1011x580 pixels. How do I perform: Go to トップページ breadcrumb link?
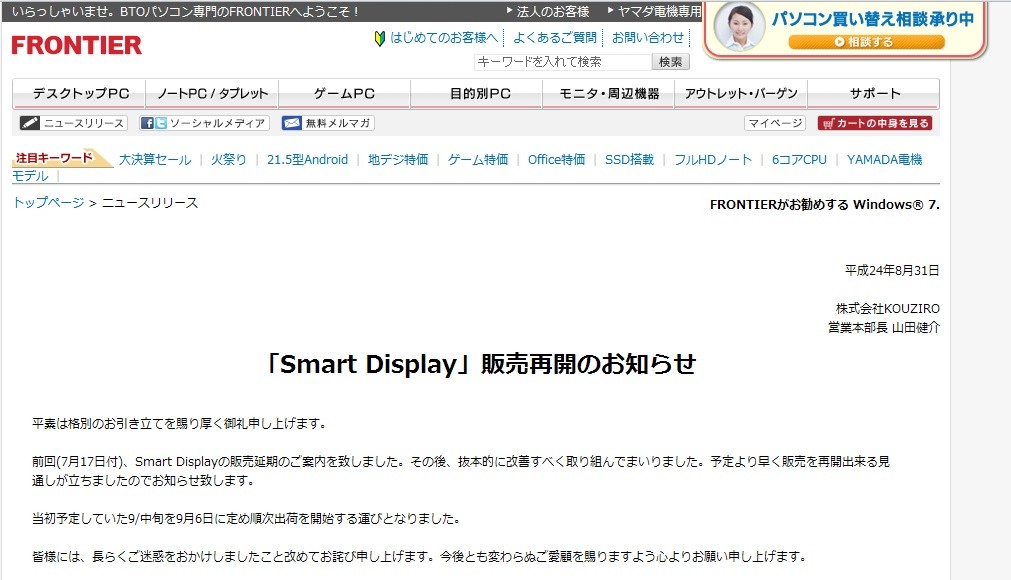coord(48,203)
